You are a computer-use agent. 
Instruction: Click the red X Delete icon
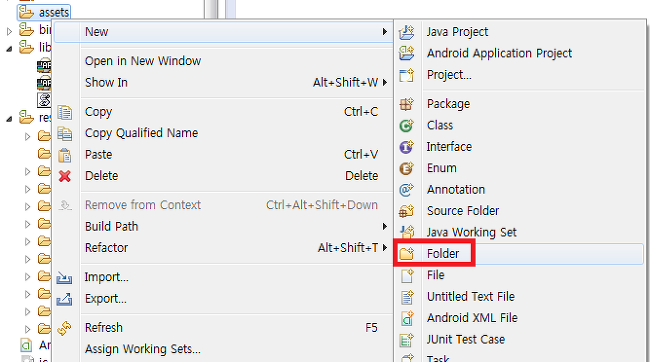[x=65, y=176]
